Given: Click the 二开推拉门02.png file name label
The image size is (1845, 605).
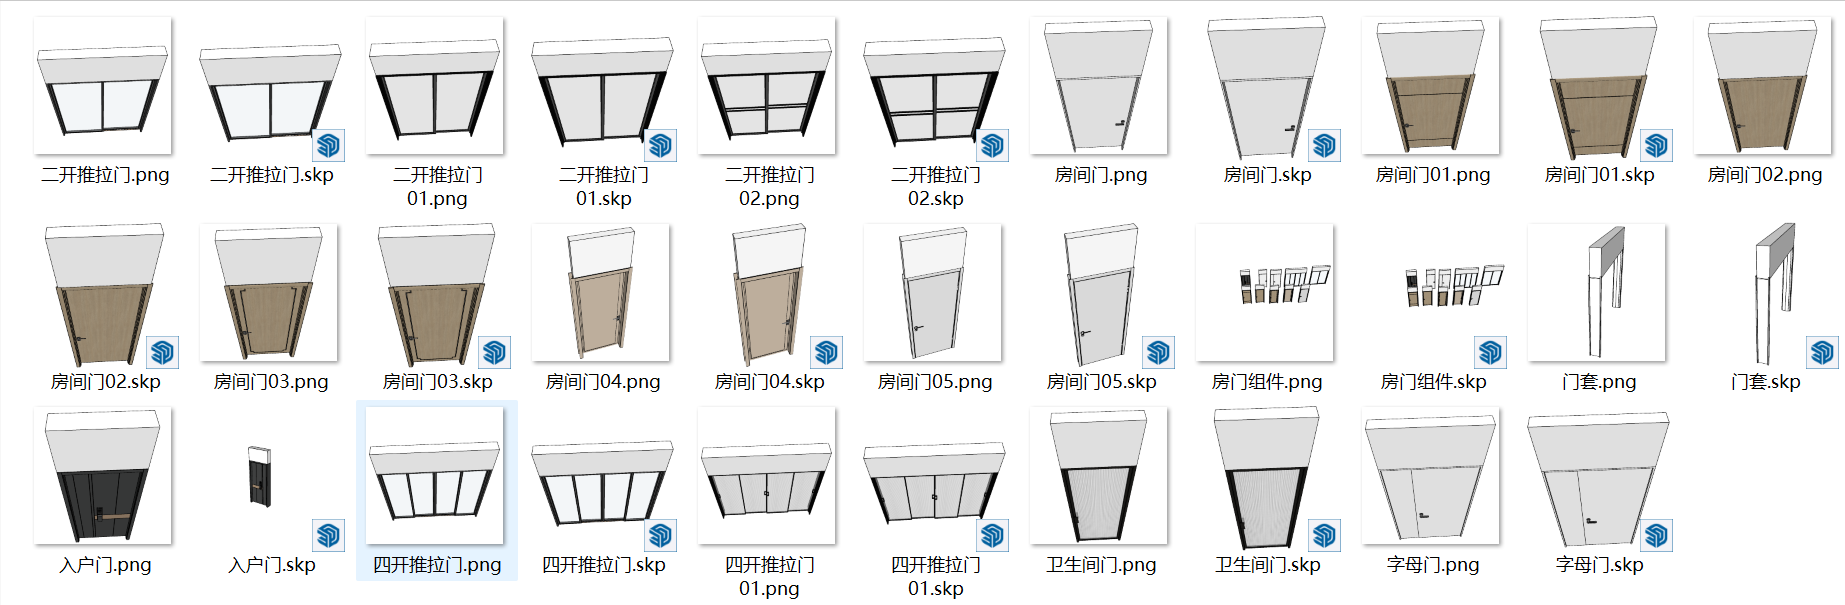Looking at the screenshot, I should click(769, 187).
